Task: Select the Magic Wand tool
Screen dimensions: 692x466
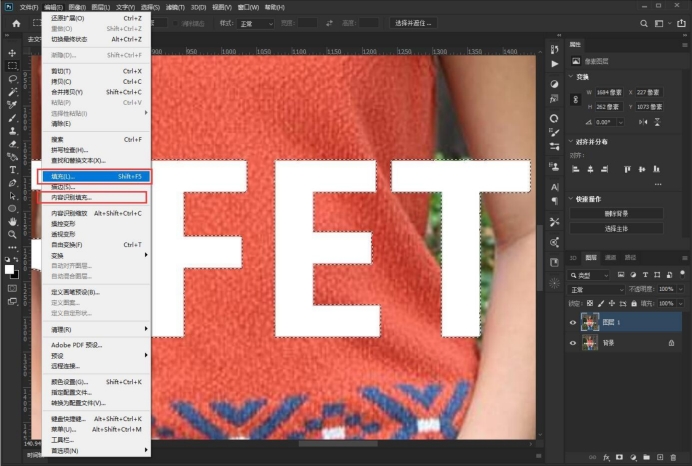Action: click(x=12, y=92)
